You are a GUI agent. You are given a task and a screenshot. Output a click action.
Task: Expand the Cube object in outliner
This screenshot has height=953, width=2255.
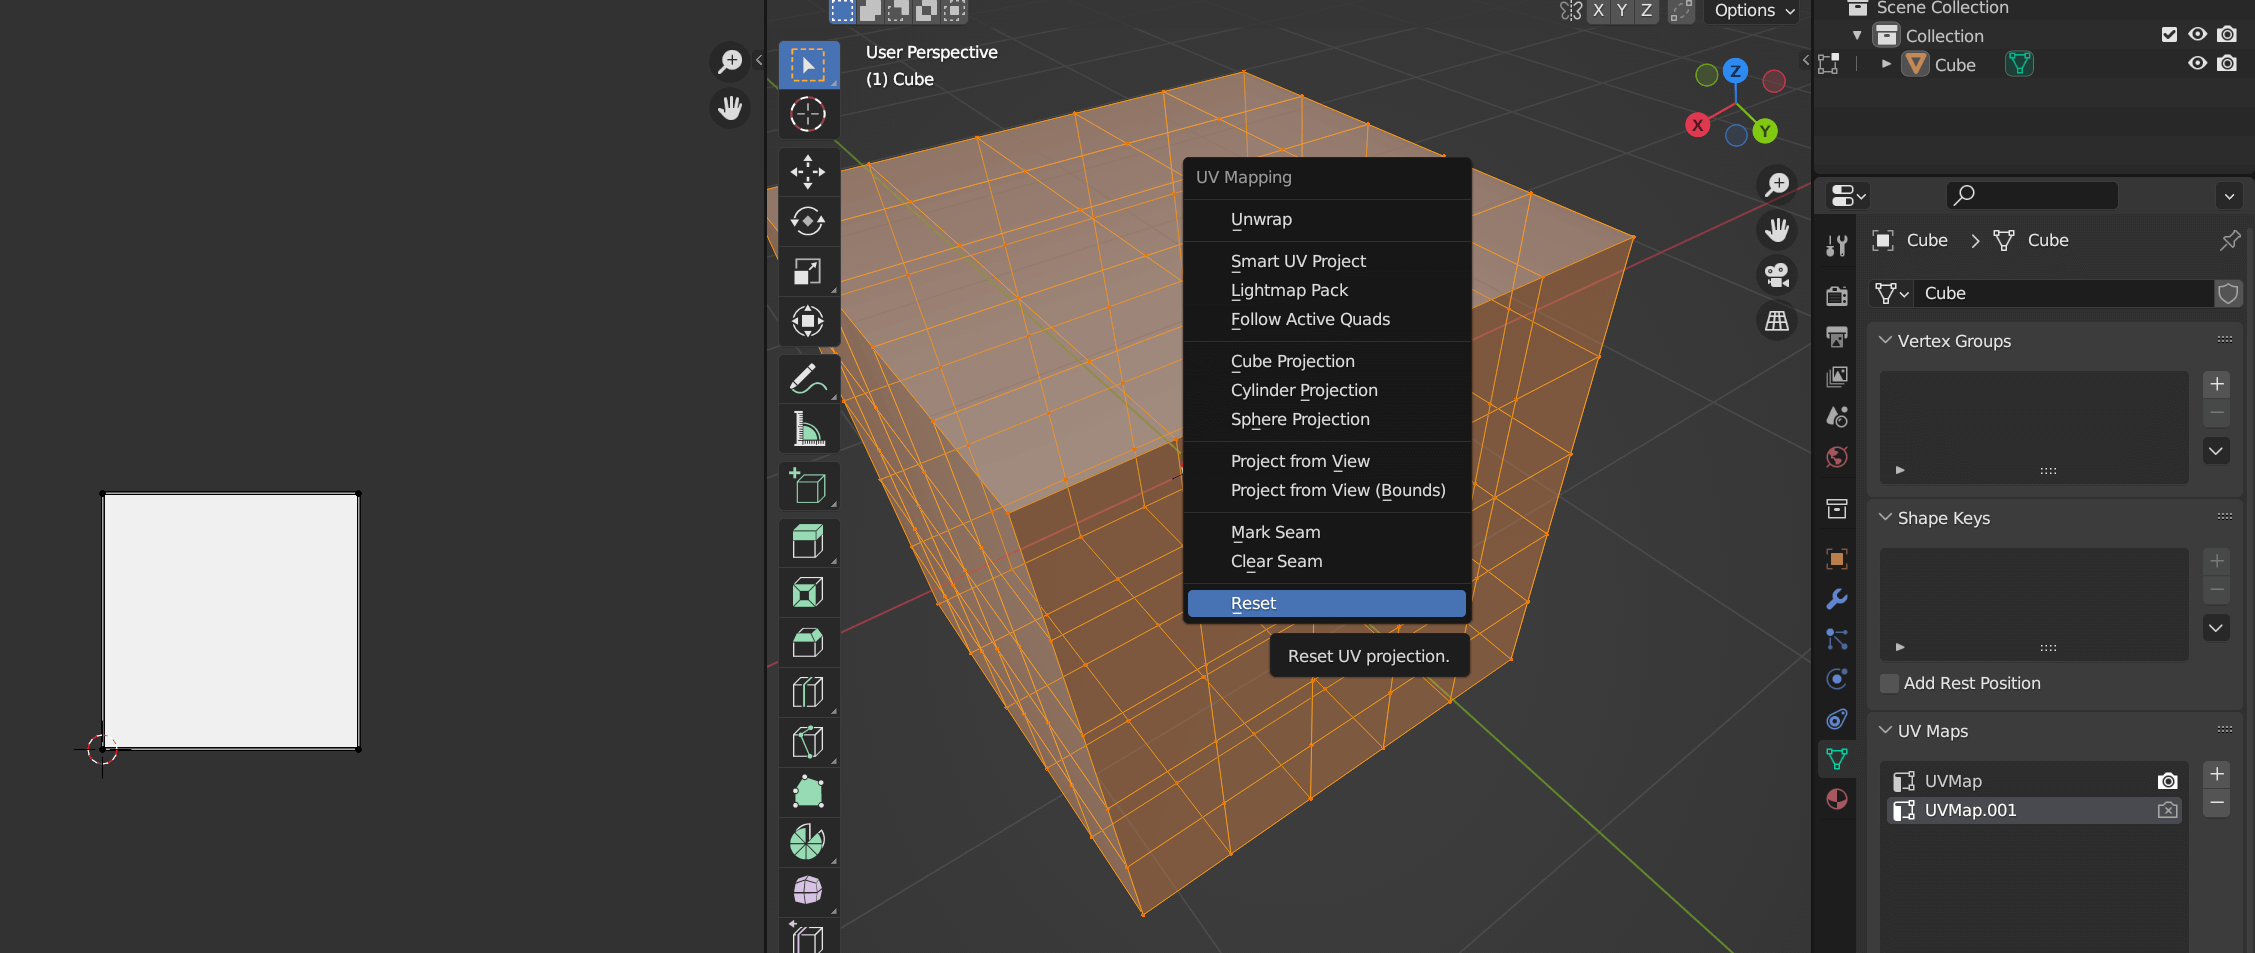pos(1886,64)
